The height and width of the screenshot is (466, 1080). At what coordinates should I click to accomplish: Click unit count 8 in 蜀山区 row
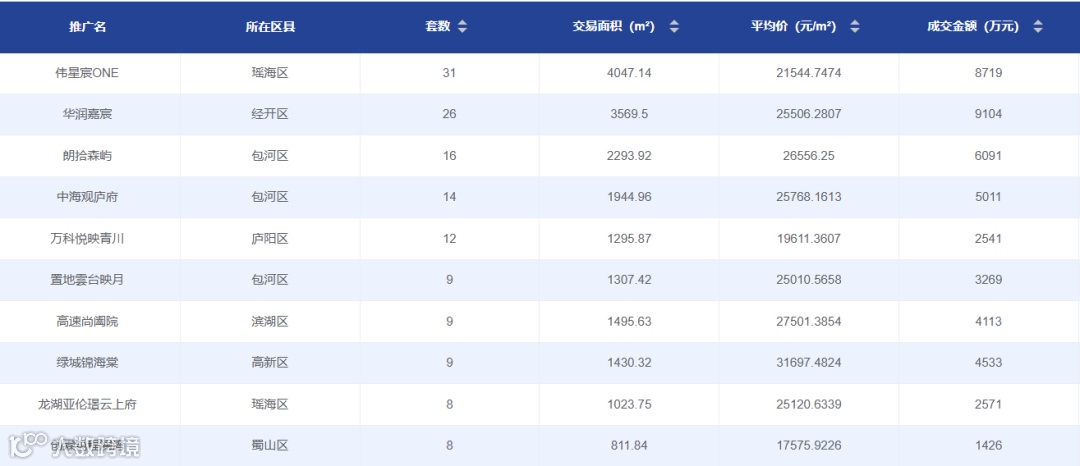tap(449, 445)
